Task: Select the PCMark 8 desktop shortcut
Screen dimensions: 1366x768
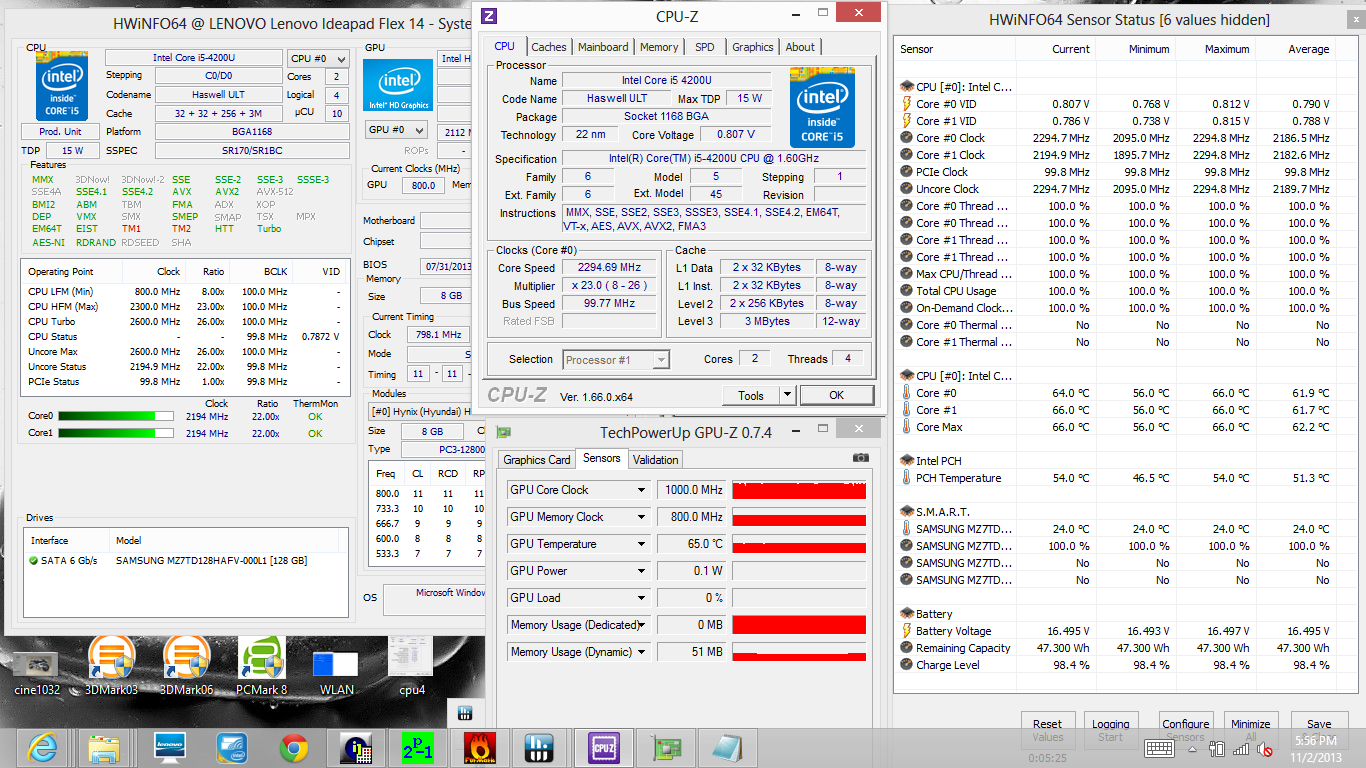Action: click(x=262, y=668)
